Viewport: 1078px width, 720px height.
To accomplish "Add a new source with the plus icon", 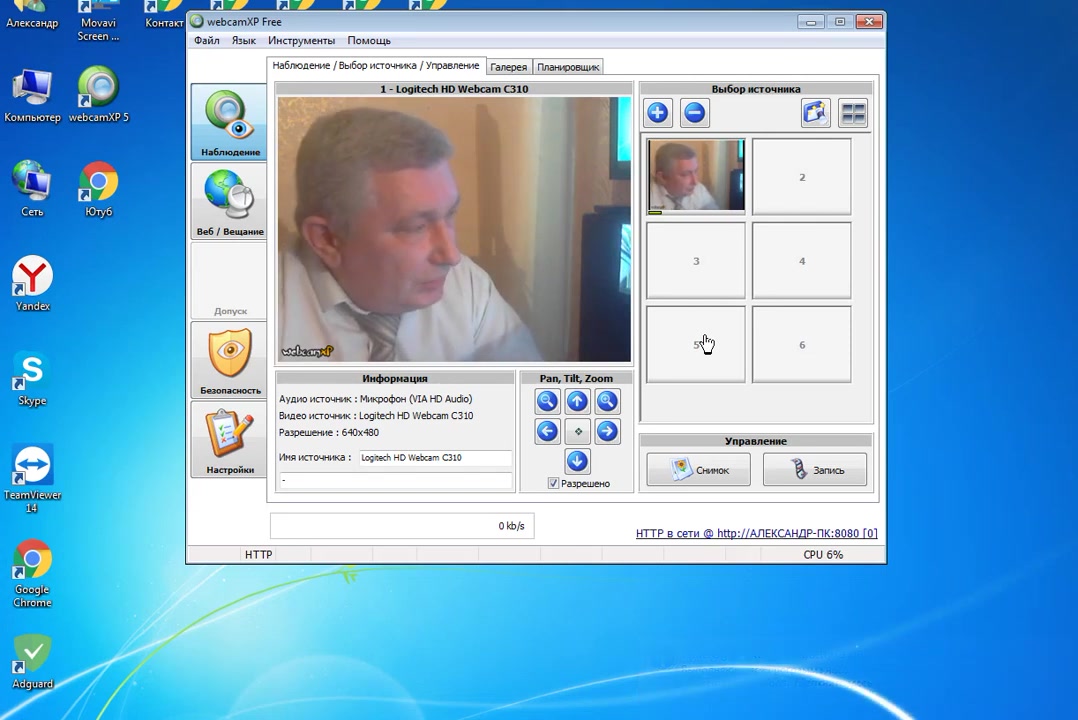I will click(x=658, y=112).
